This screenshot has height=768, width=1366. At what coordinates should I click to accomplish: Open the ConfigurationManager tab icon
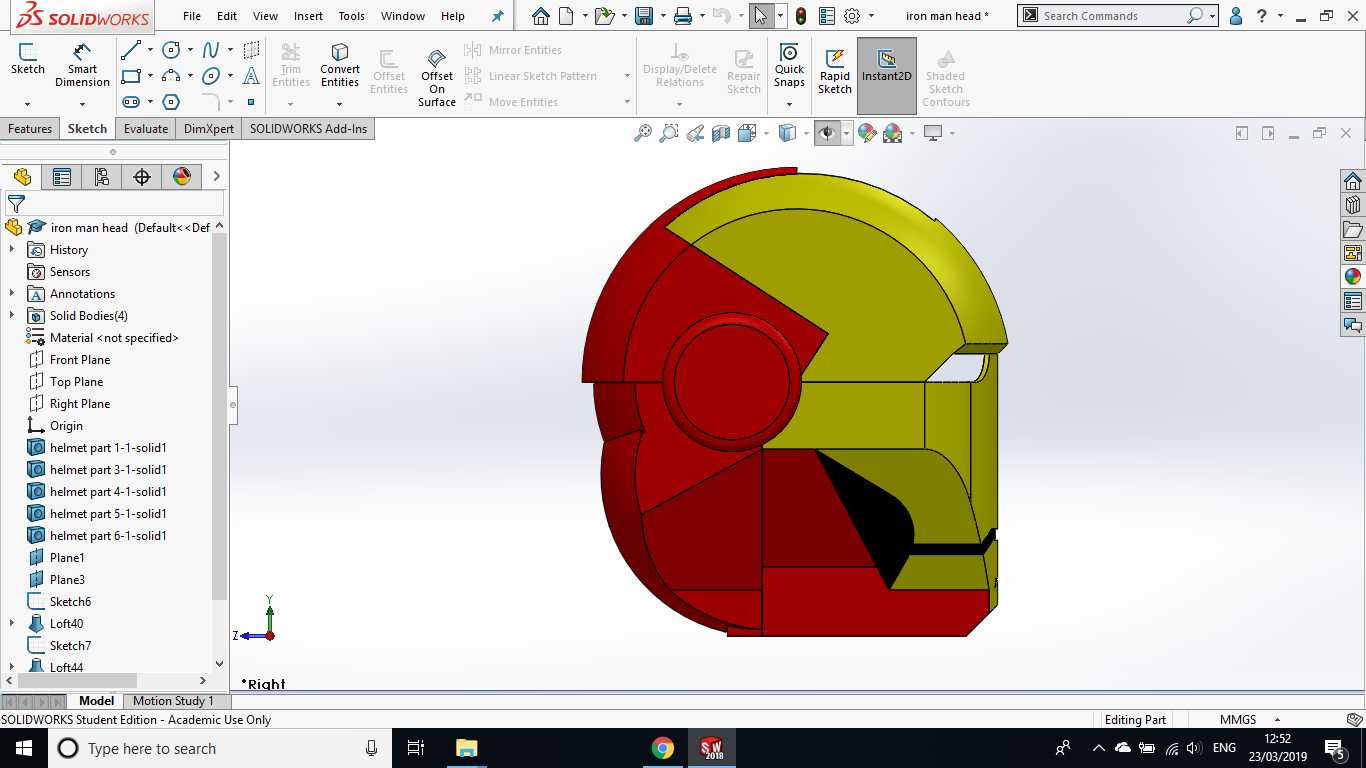pyautogui.click(x=101, y=177)
